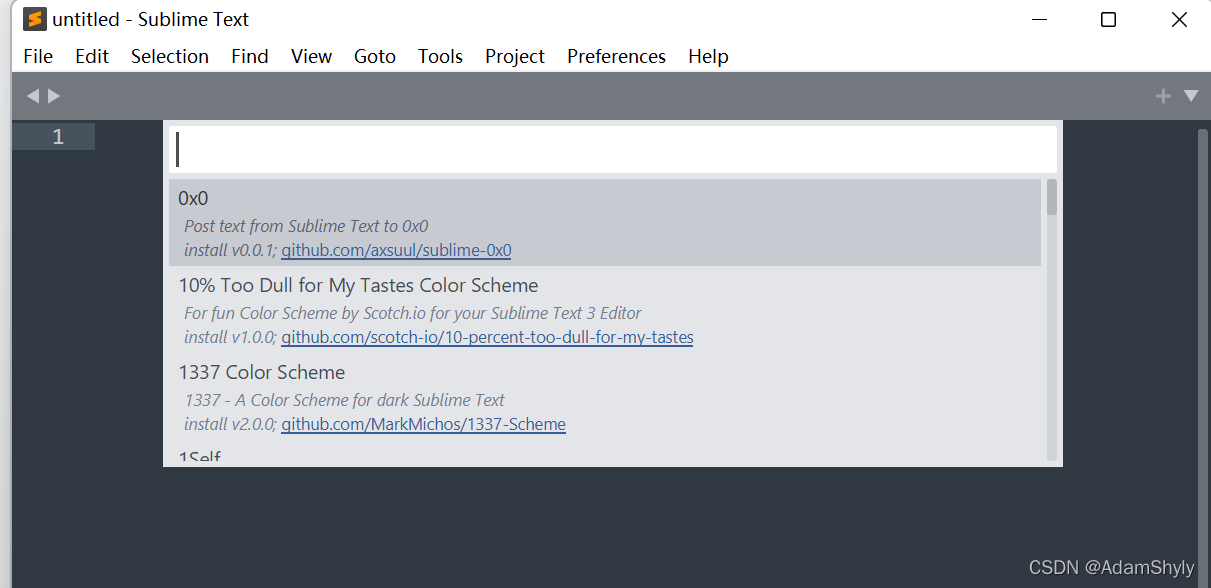Click the new tab plus icon

[1163, 95]
